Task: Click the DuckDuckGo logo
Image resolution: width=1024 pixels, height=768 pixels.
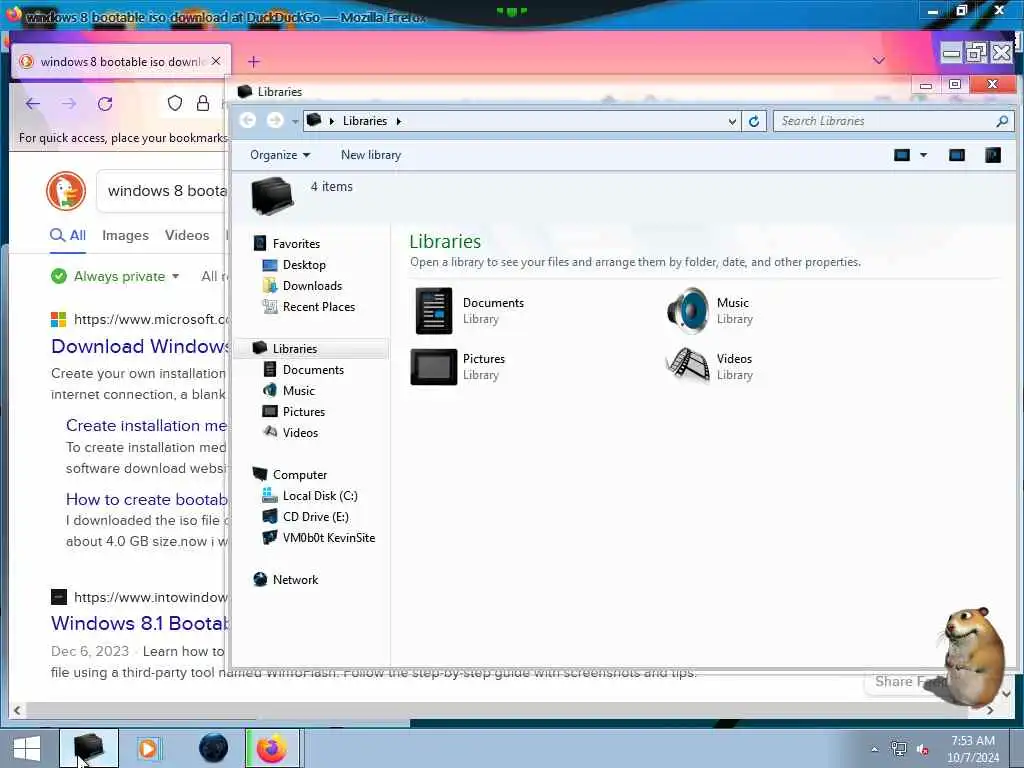Action: coord(66,191)
